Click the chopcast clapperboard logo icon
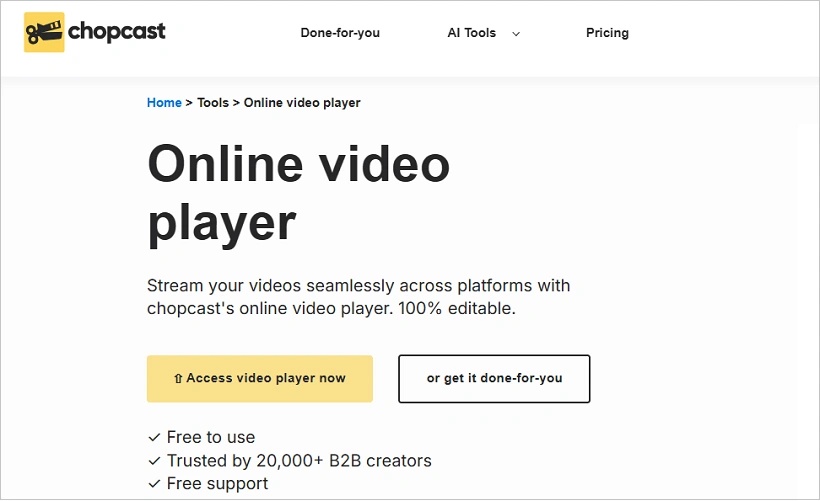This screenshot has height=501, width=820. point(44,32)
